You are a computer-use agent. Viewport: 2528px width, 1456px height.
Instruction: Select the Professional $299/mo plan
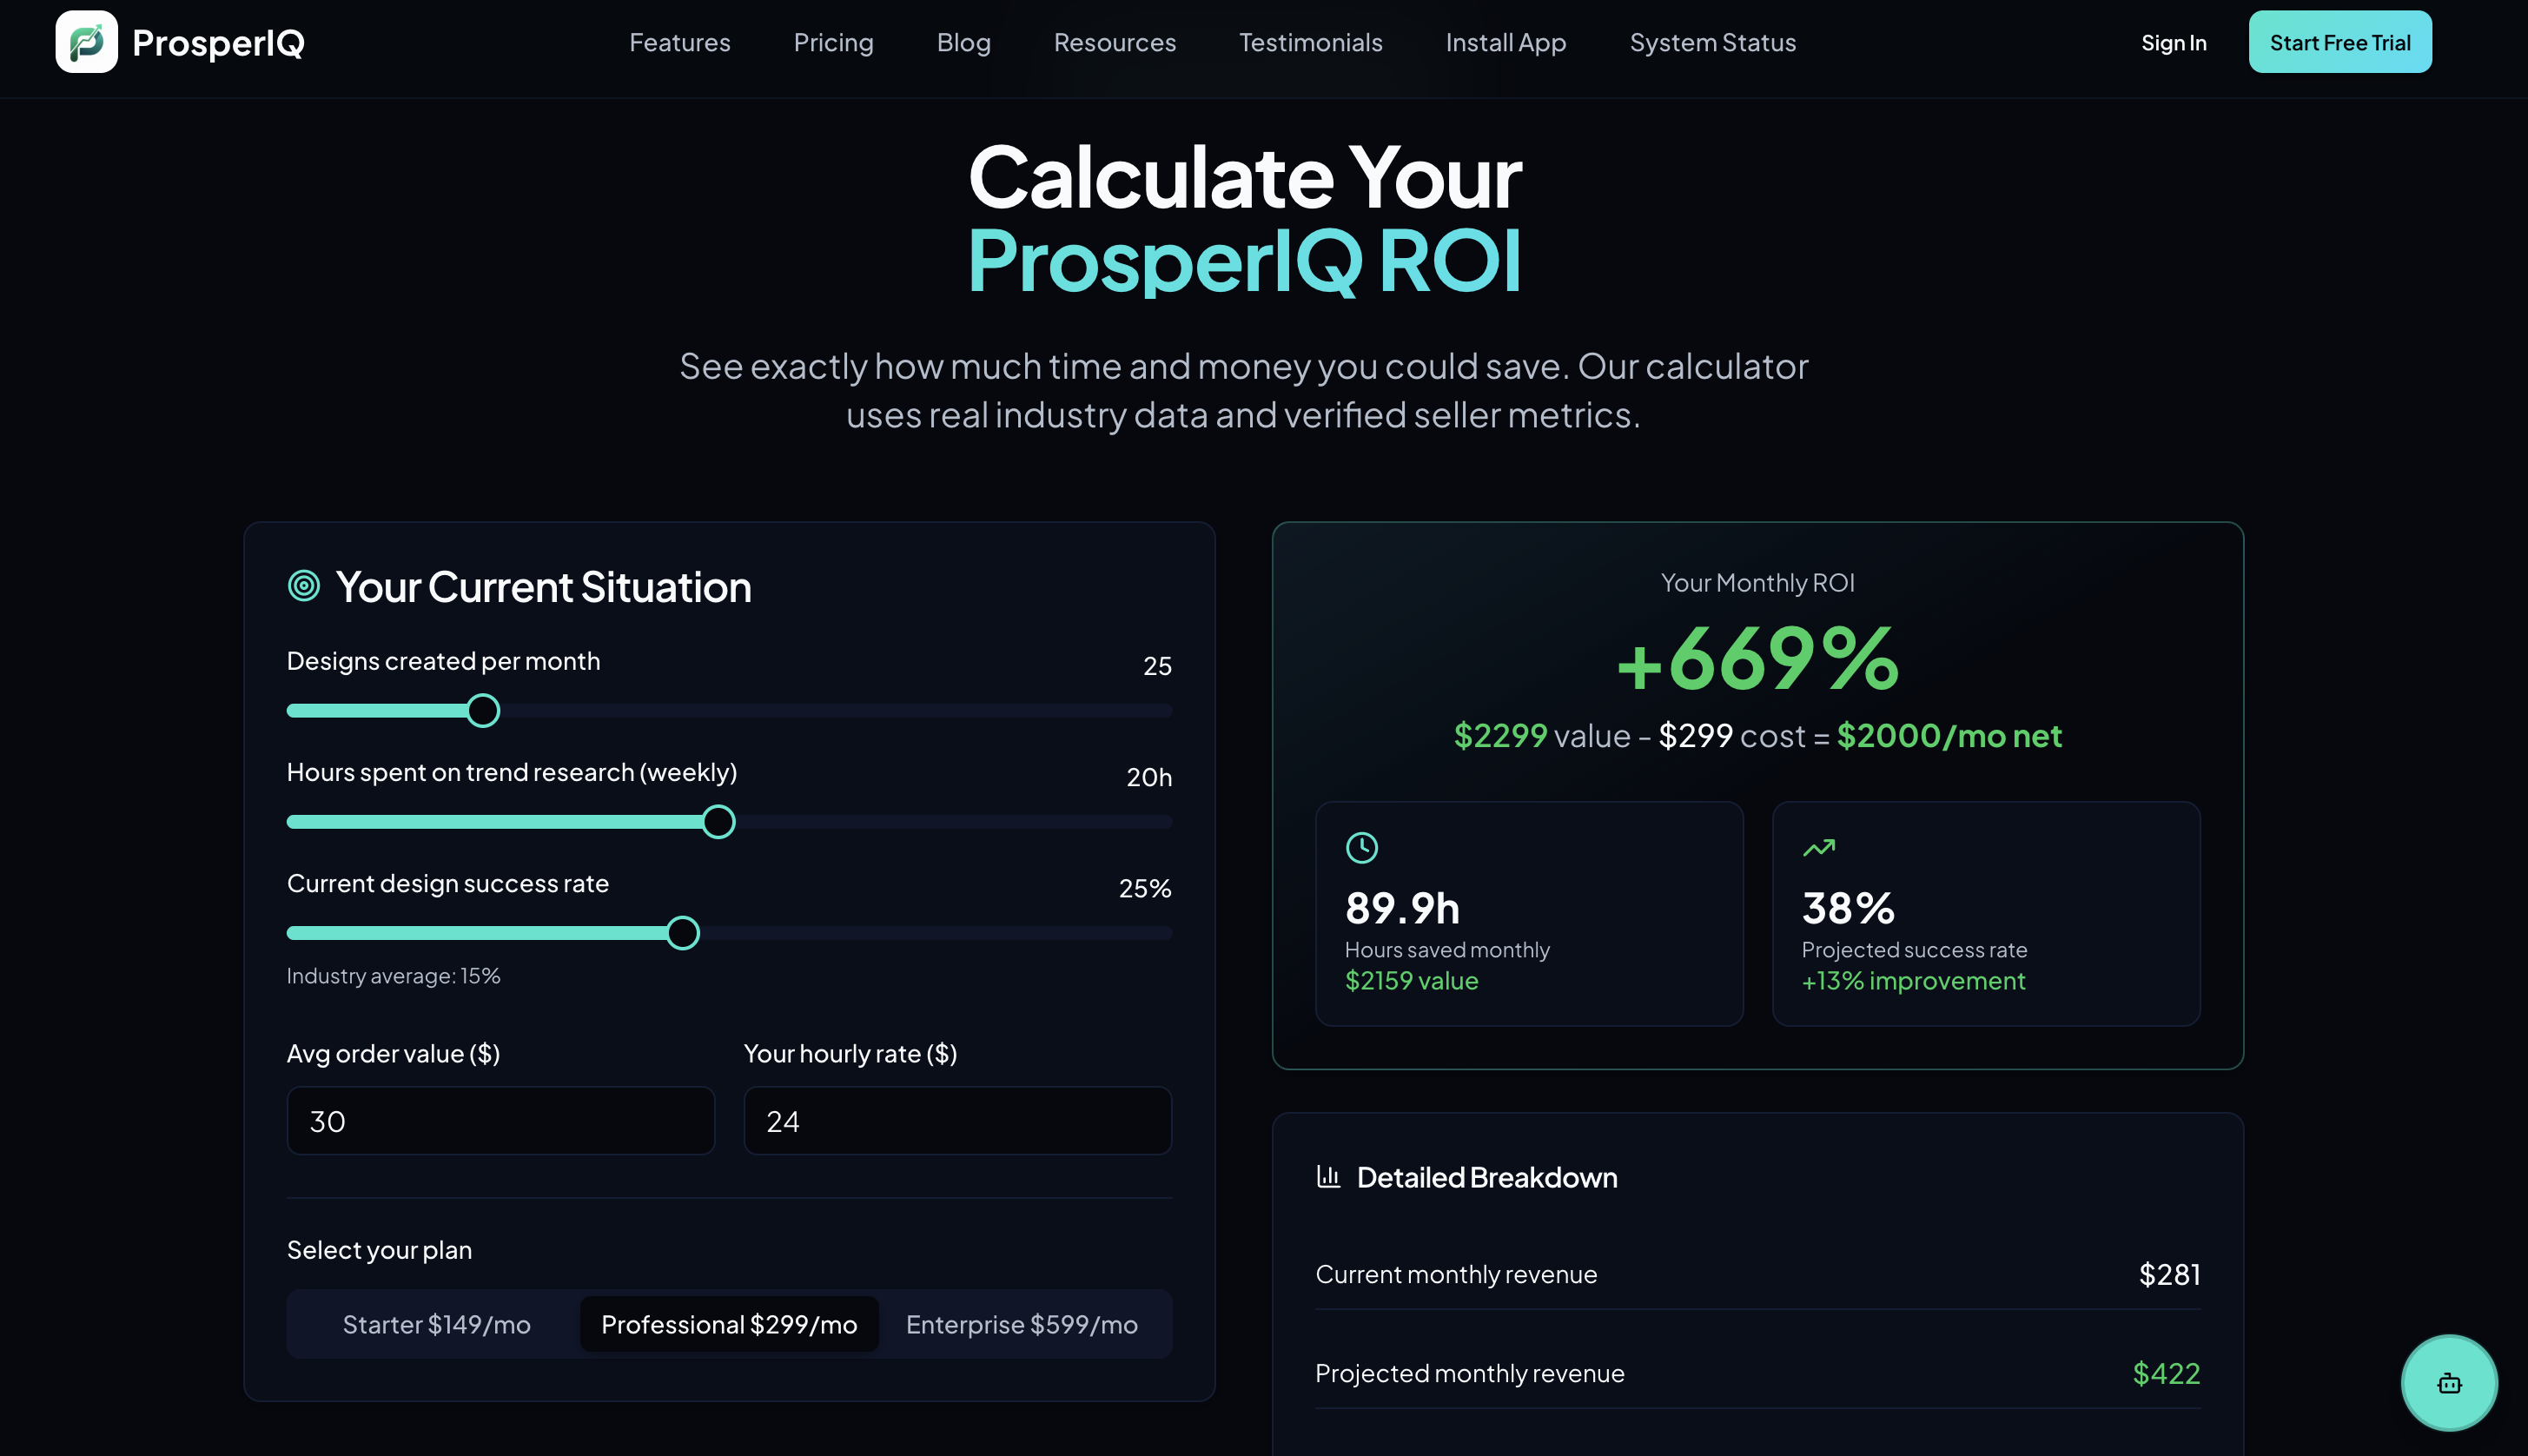728,1324
